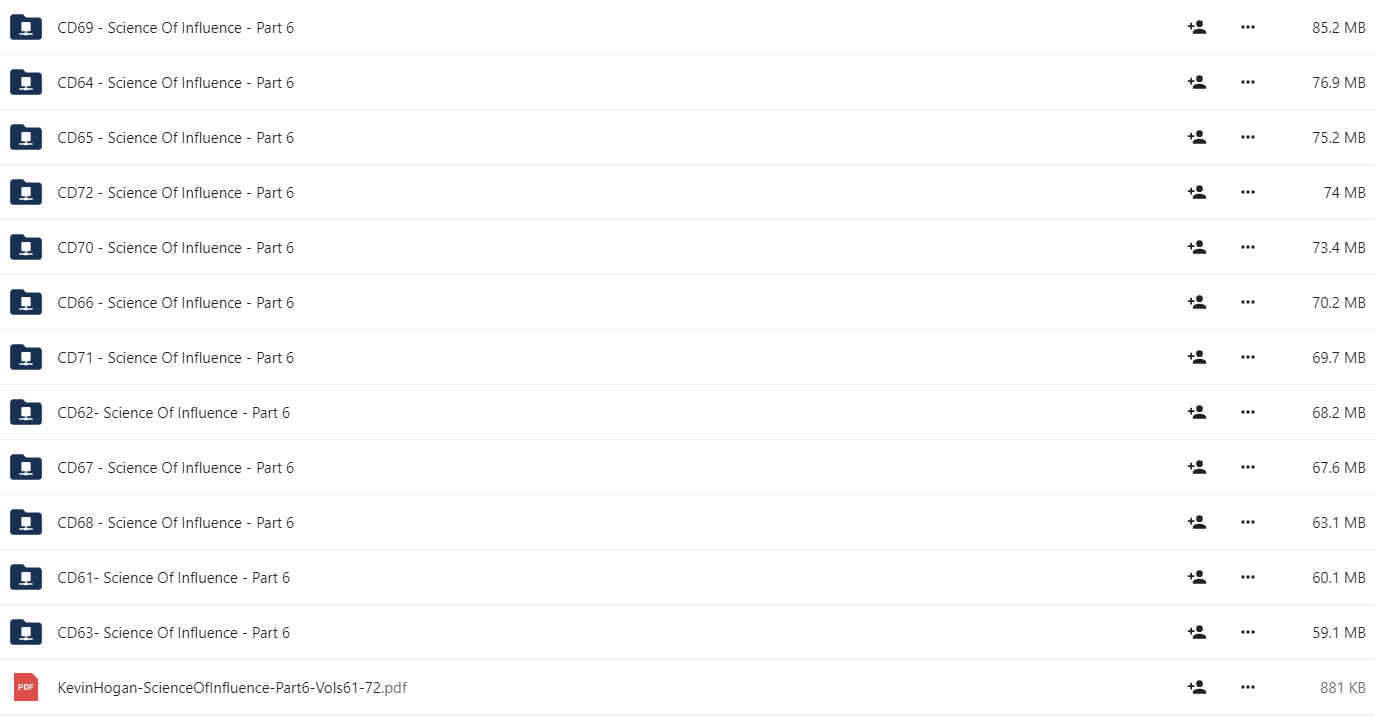Open KevinHogan-ScienceOfInfluence PDF file name

232,687
